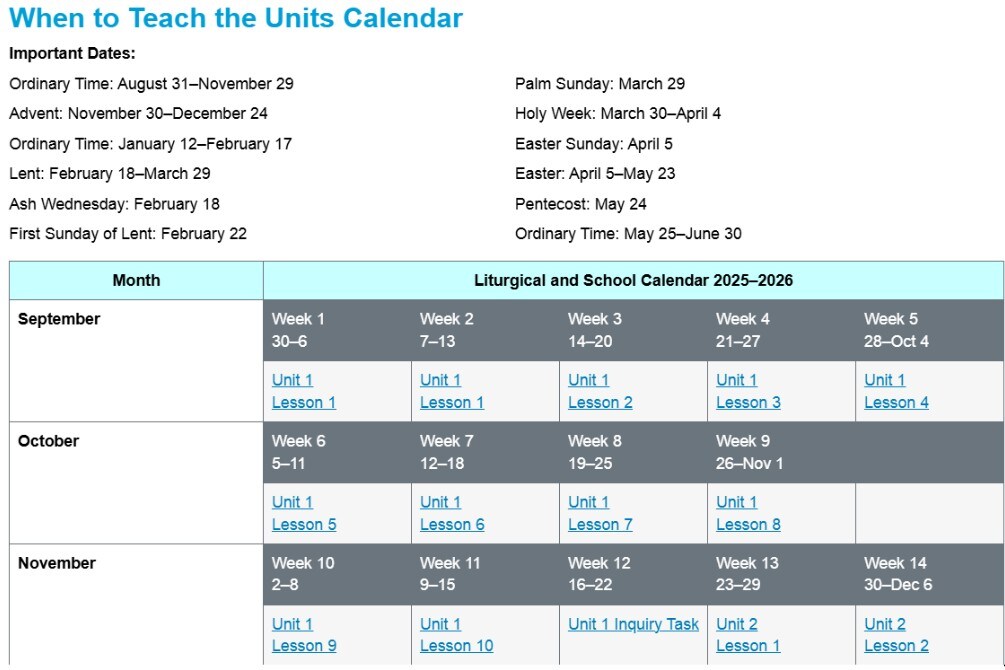Click the When to Teach the Units Calendar heading
This screenshot has width=1005, height=670.
click(236, 18)
